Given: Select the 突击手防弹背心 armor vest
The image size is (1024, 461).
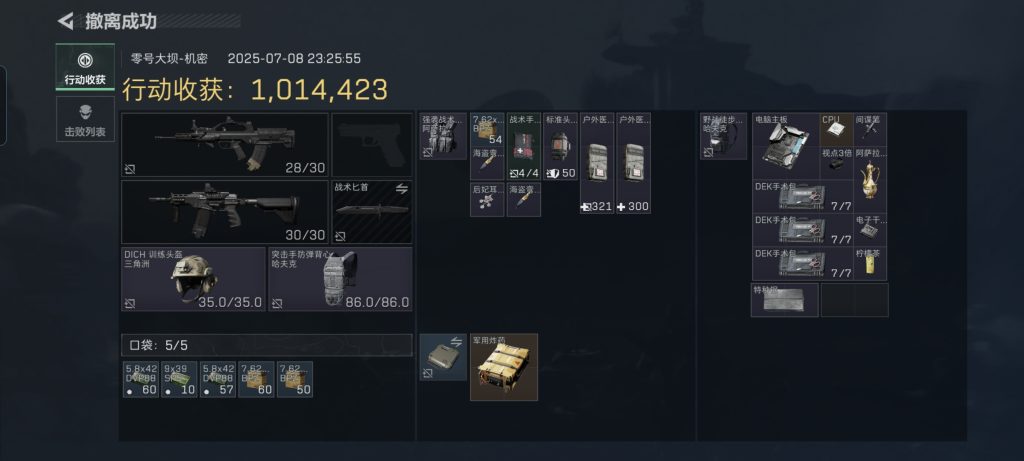Looking at the screenshot, I should click(340, 279).
